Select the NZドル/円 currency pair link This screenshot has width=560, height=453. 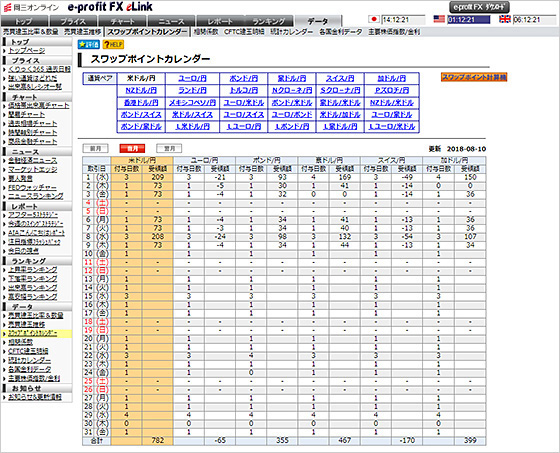click(x=141, y=90)
